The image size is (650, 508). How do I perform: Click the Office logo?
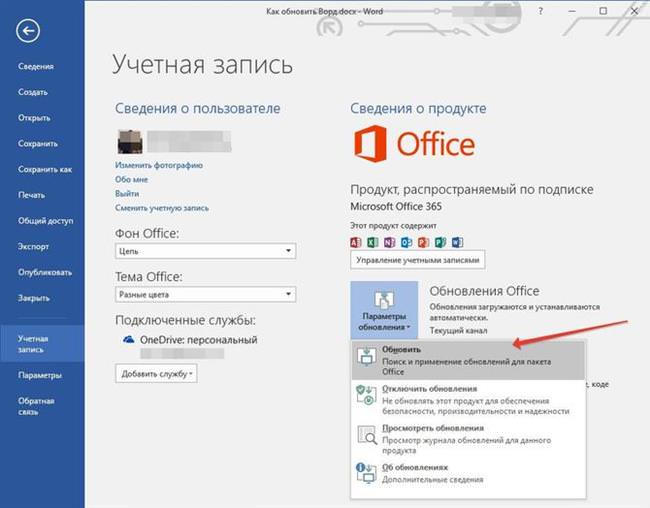[414, 143]
